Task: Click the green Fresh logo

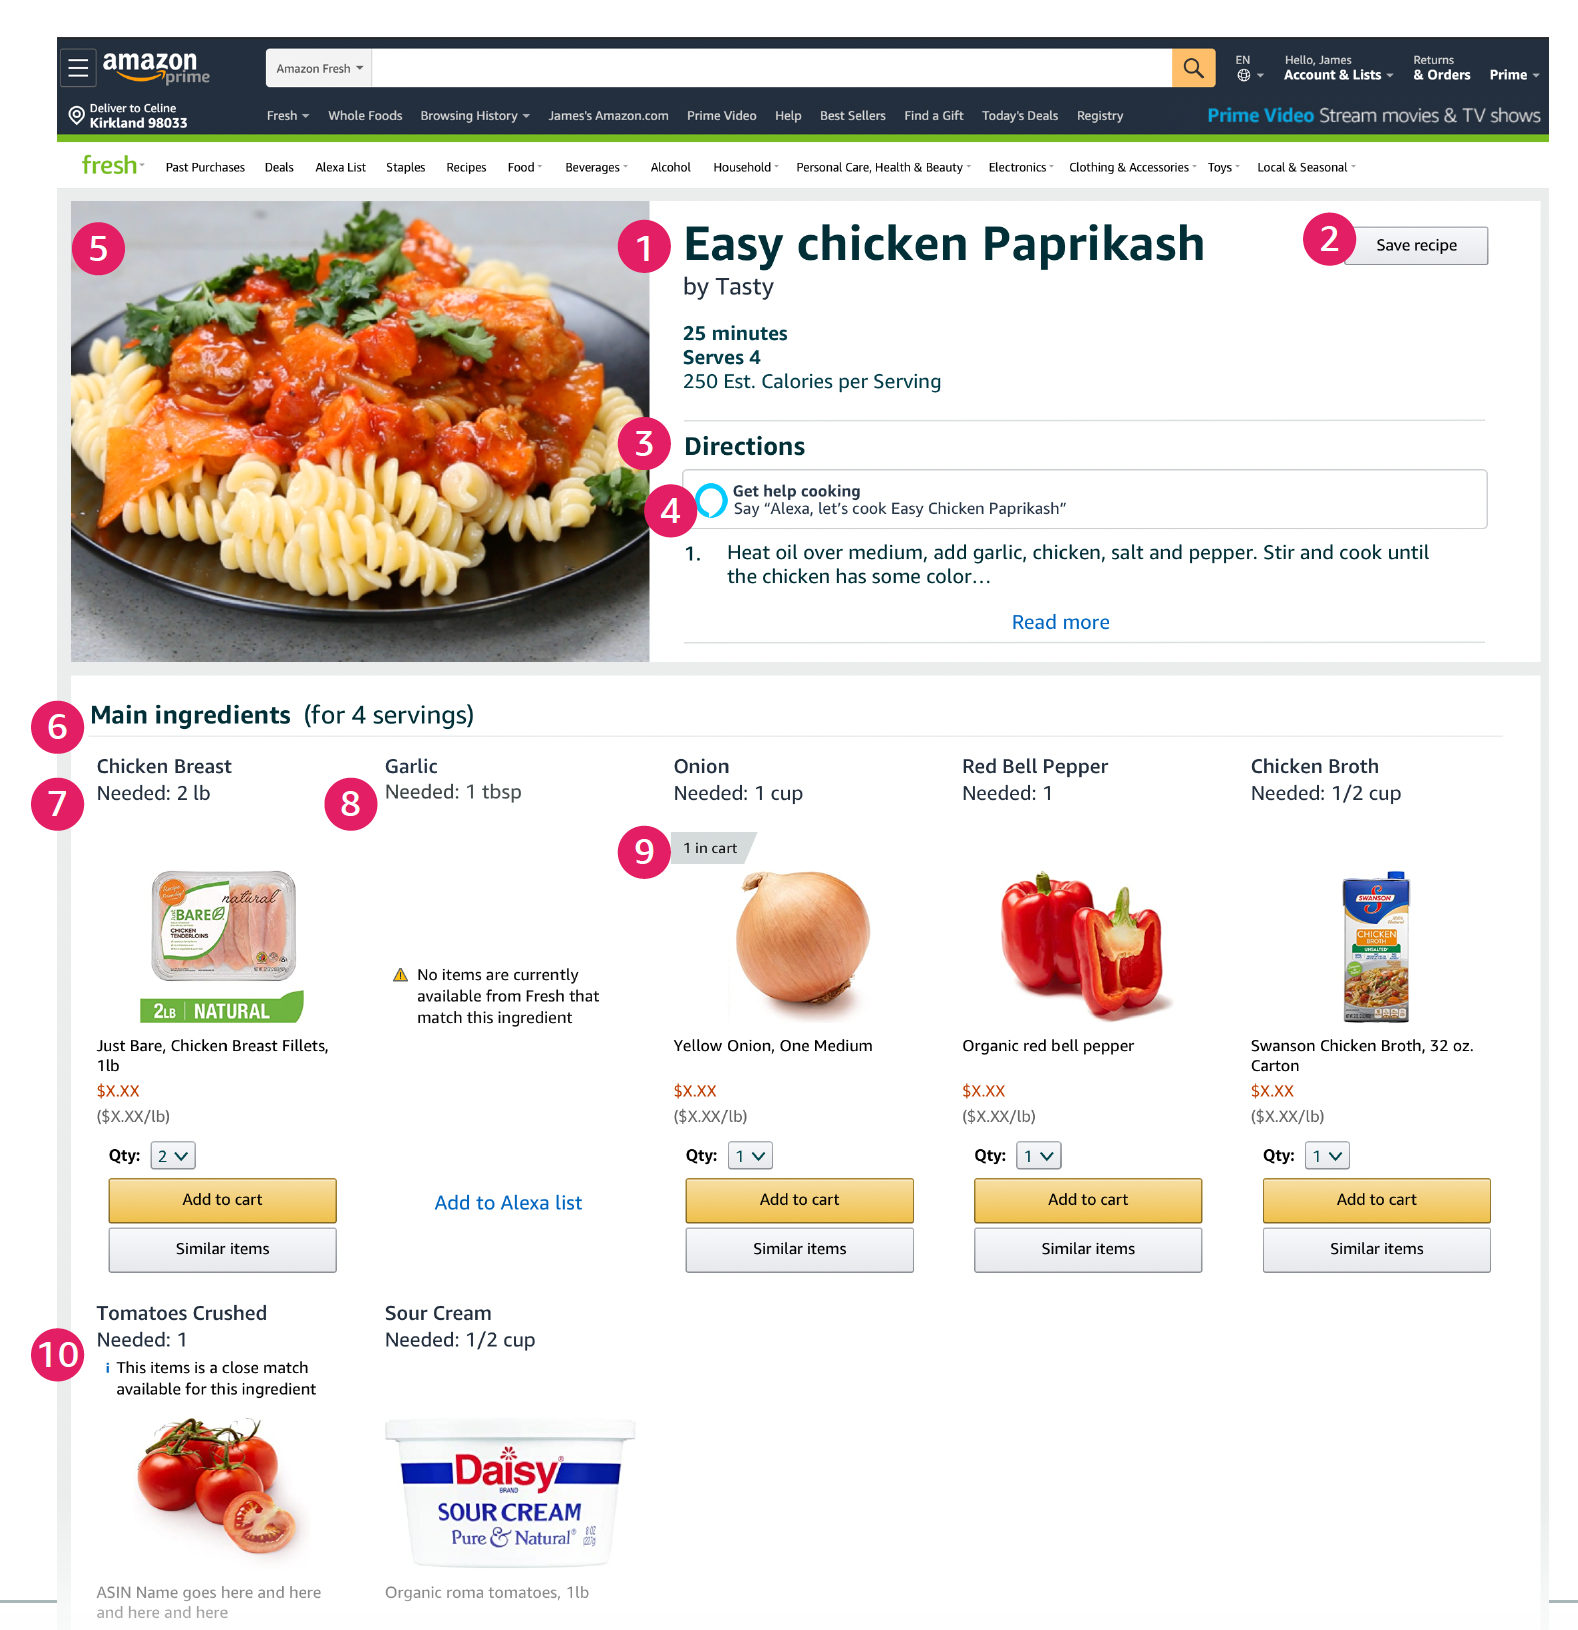Action: click(109, 165)
